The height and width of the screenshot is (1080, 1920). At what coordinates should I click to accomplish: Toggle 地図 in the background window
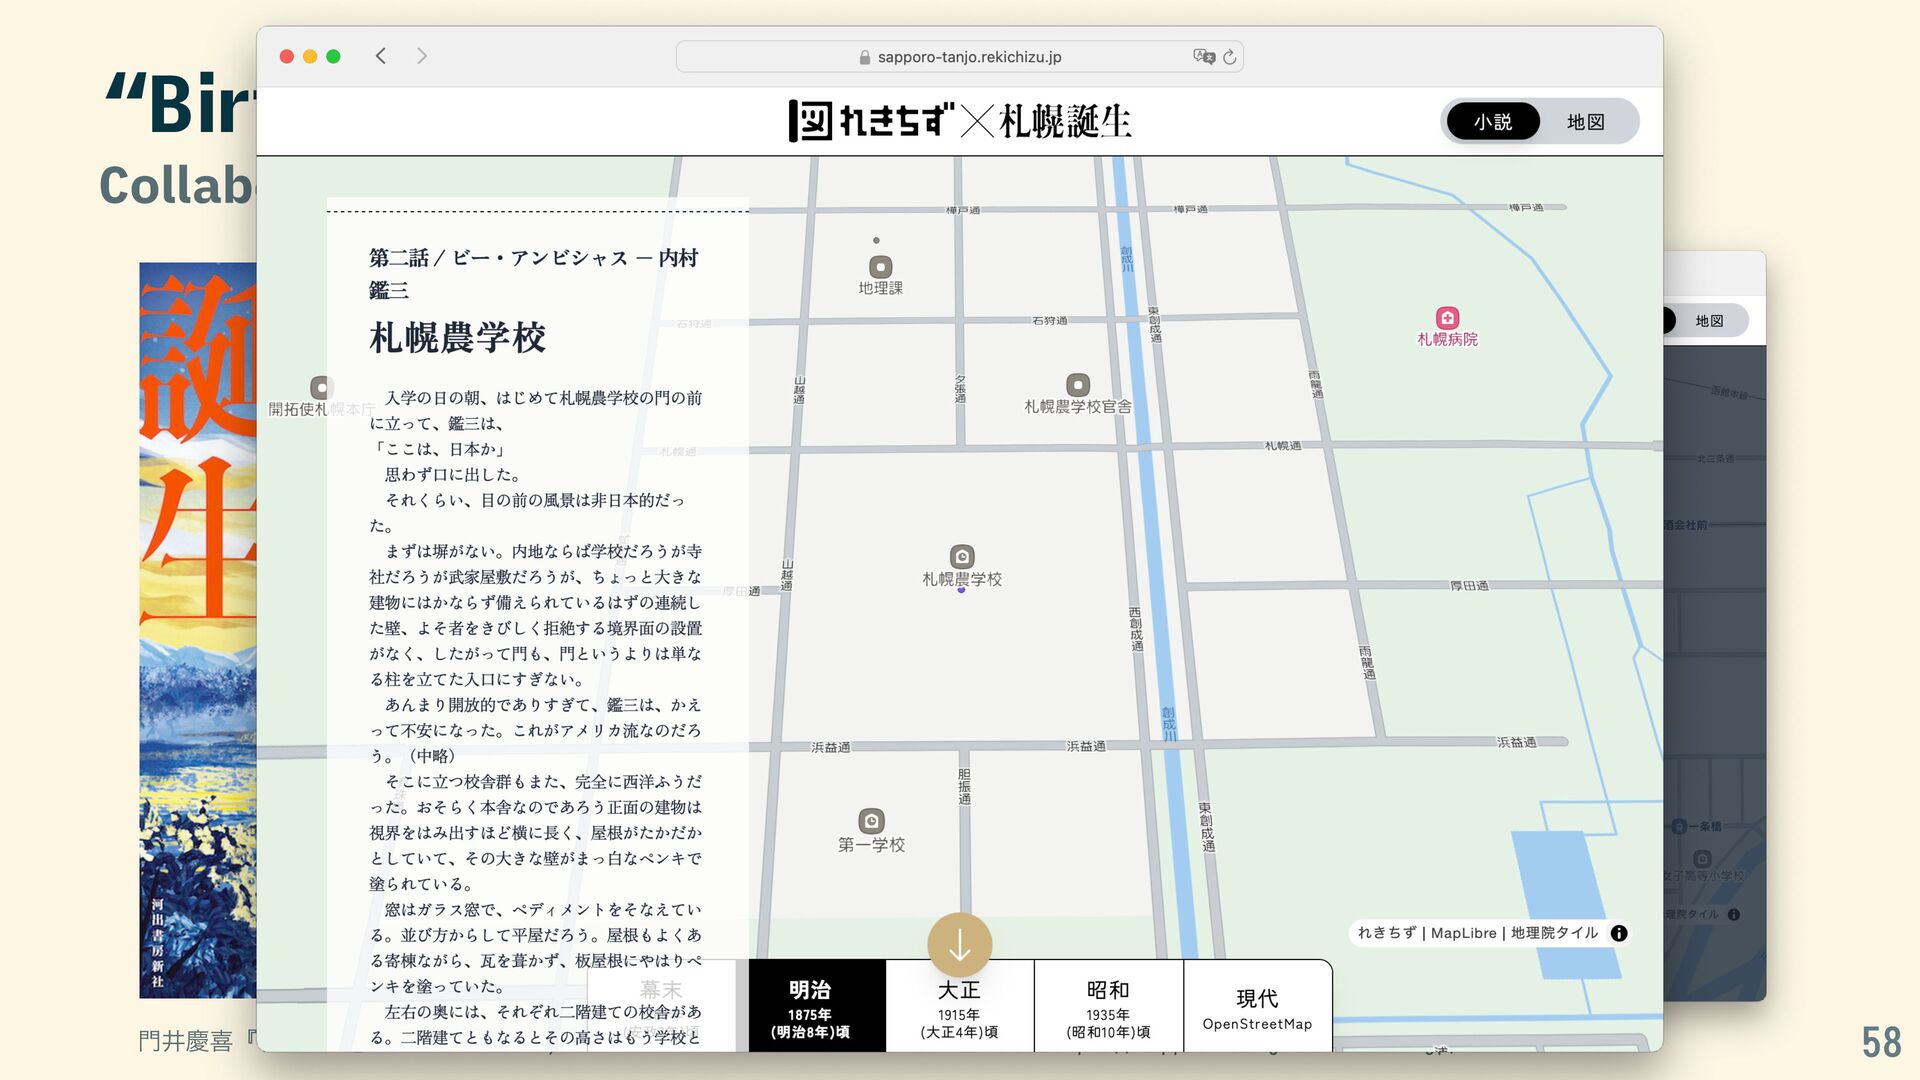1709,321
